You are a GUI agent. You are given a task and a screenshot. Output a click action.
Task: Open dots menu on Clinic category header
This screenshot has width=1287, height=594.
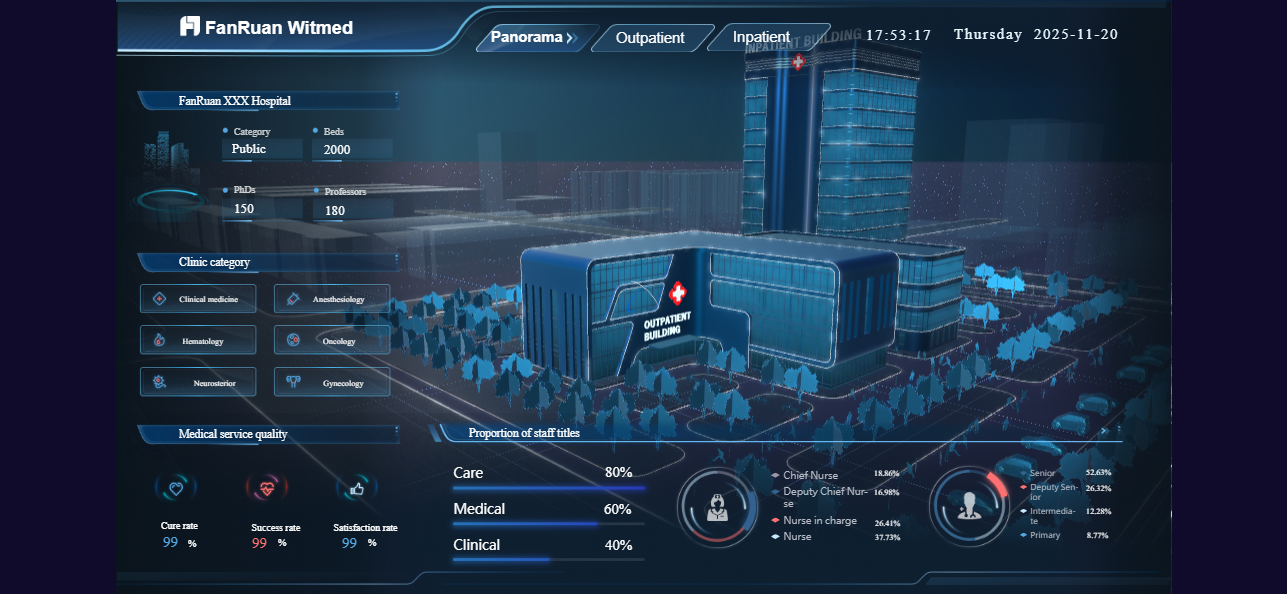[397, 261]
